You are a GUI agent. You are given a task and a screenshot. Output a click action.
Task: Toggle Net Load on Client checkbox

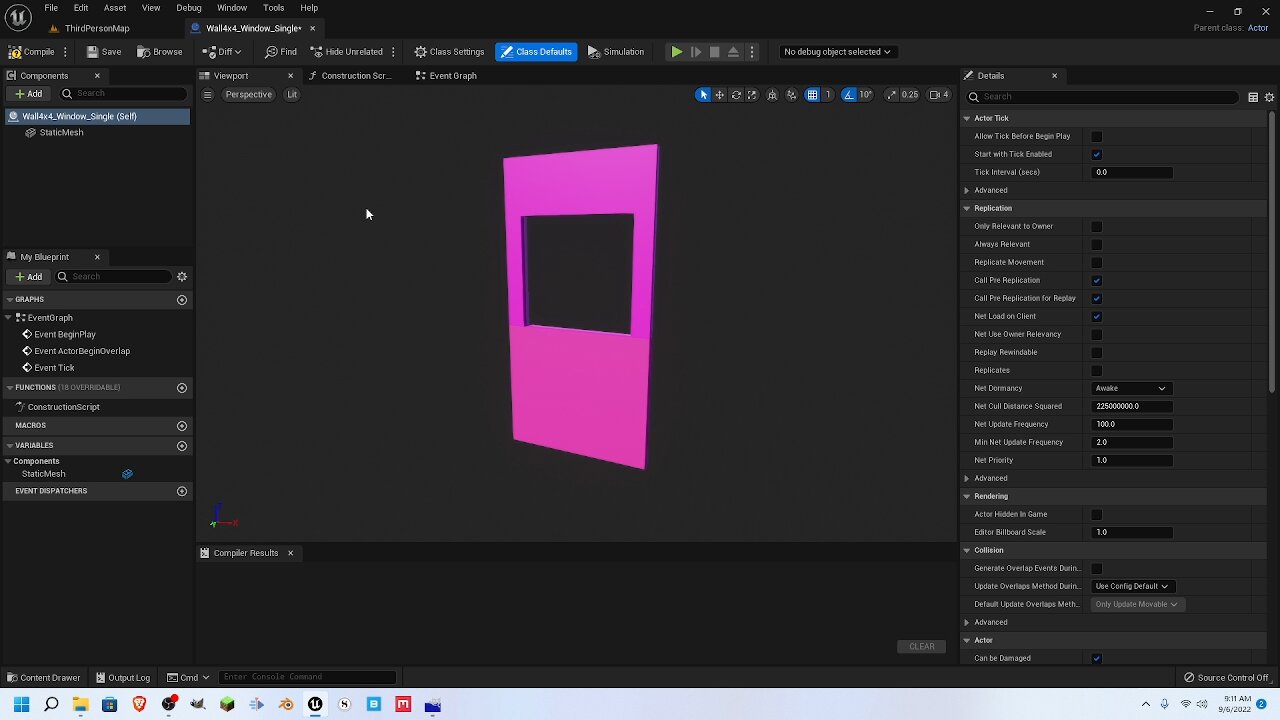pyautogui.click(x=1097, y=317)
